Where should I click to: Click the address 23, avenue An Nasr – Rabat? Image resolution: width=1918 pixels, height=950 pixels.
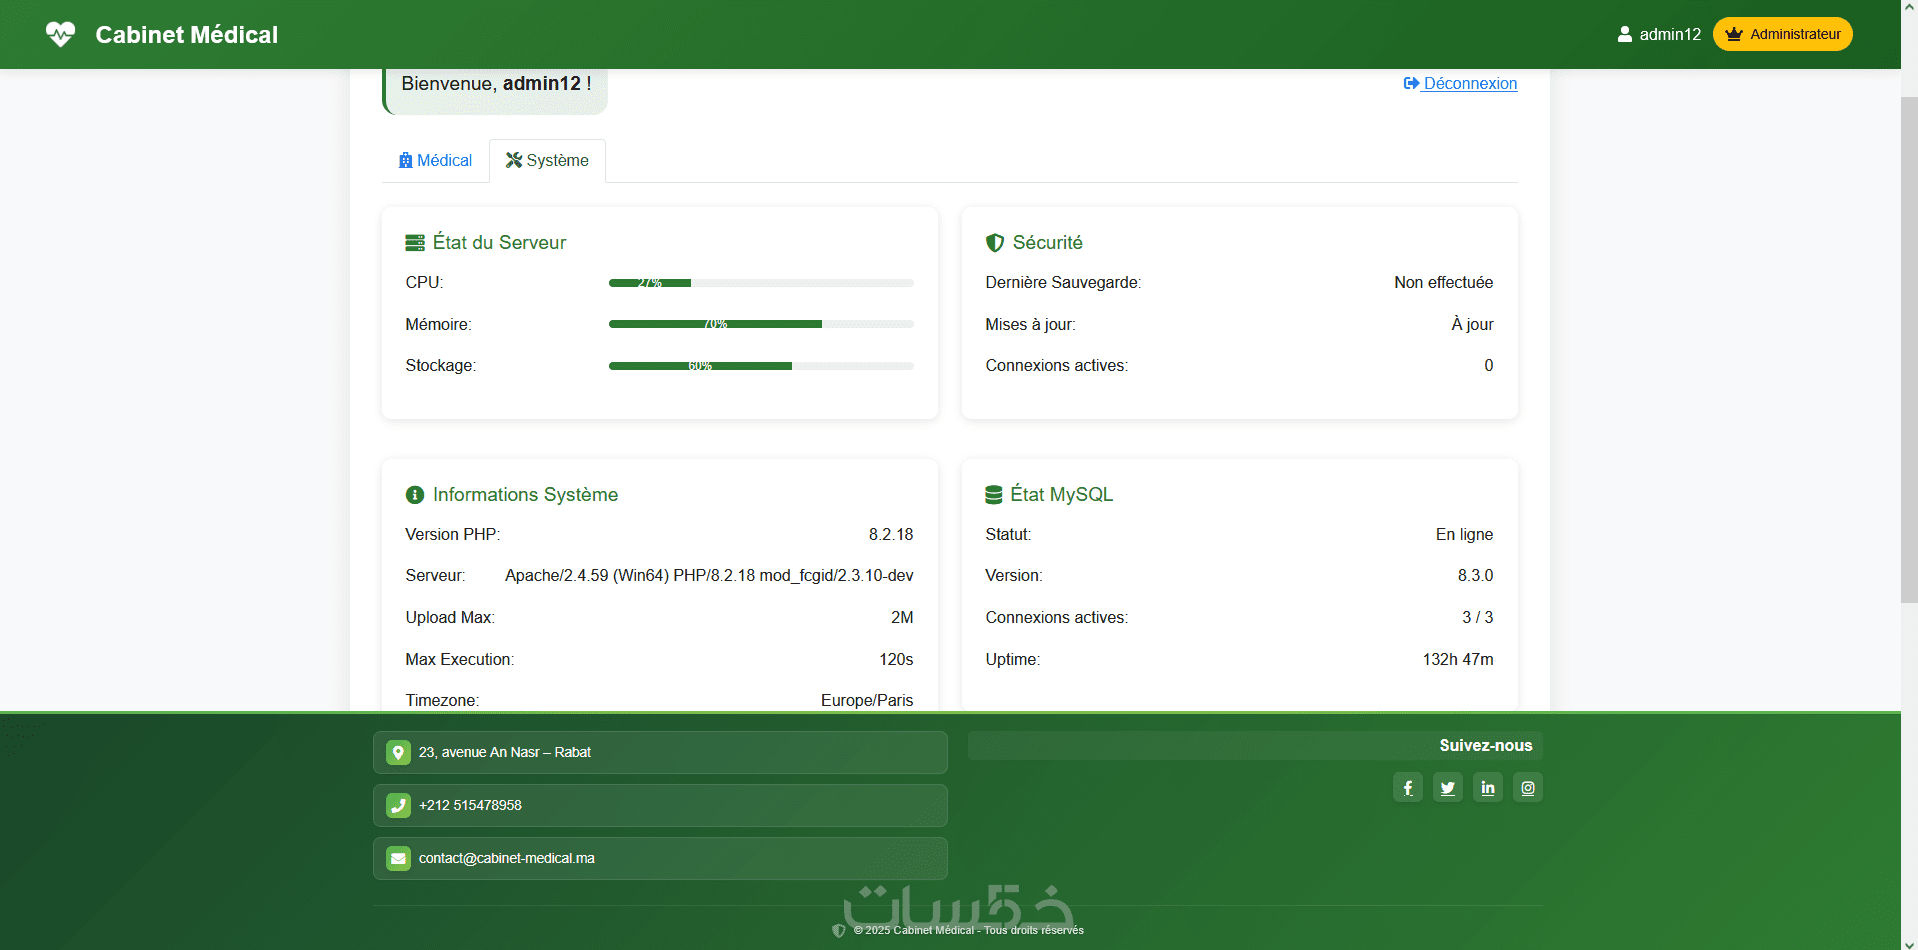pos(505,752)
